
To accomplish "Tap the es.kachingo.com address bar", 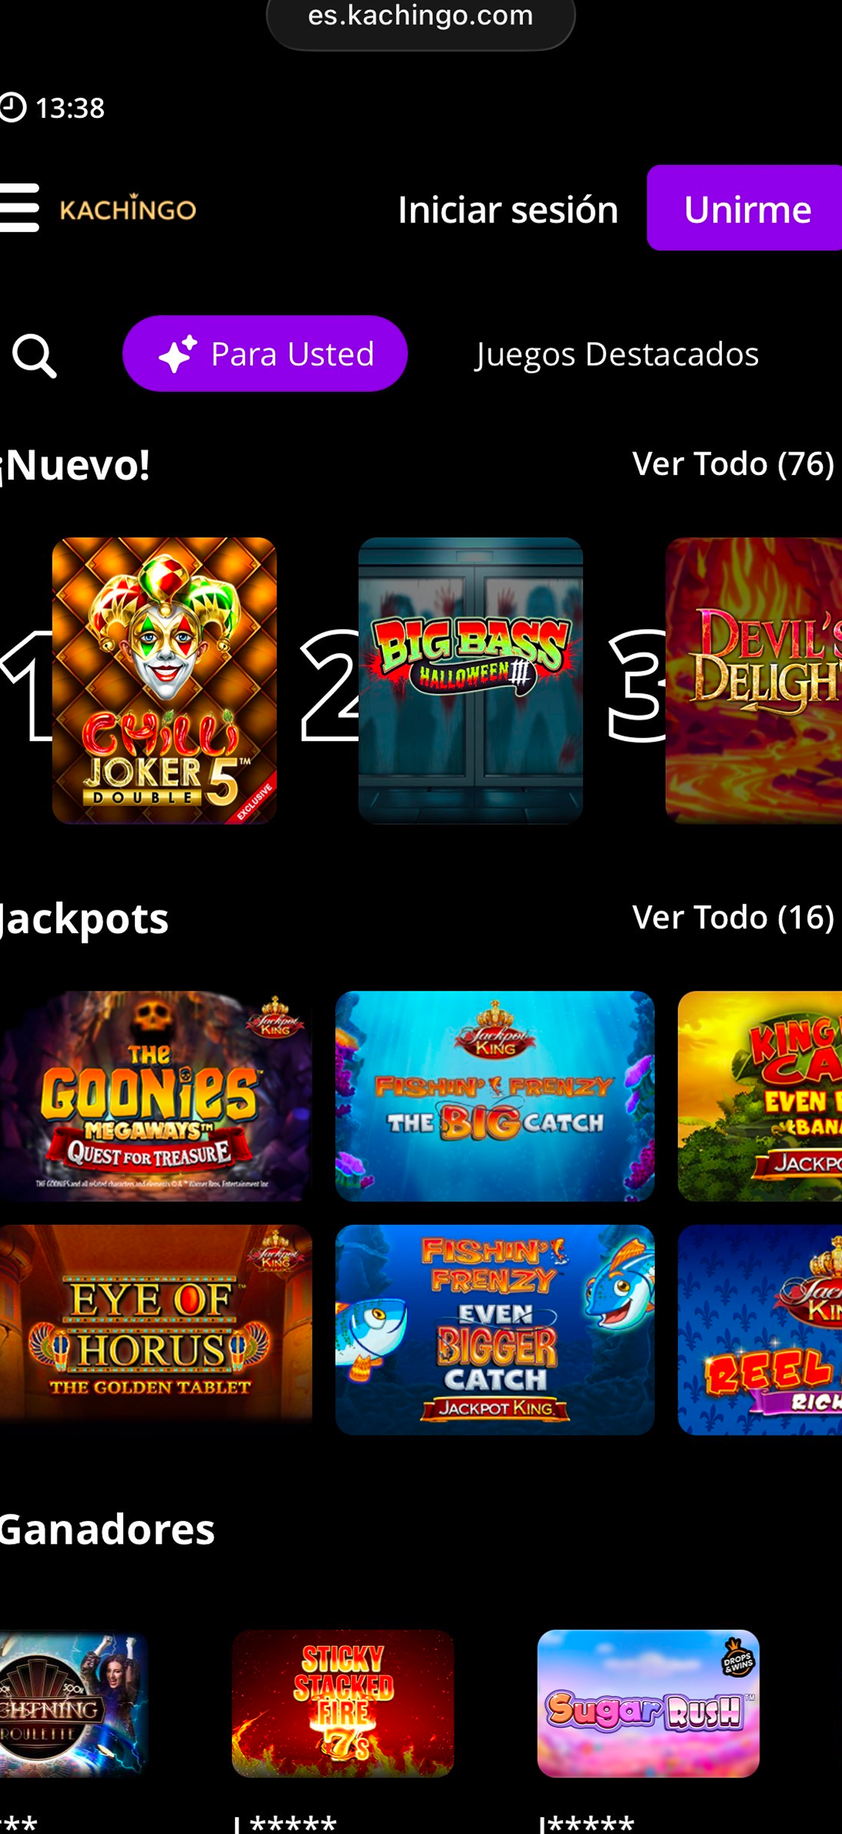I will (421, 18).
